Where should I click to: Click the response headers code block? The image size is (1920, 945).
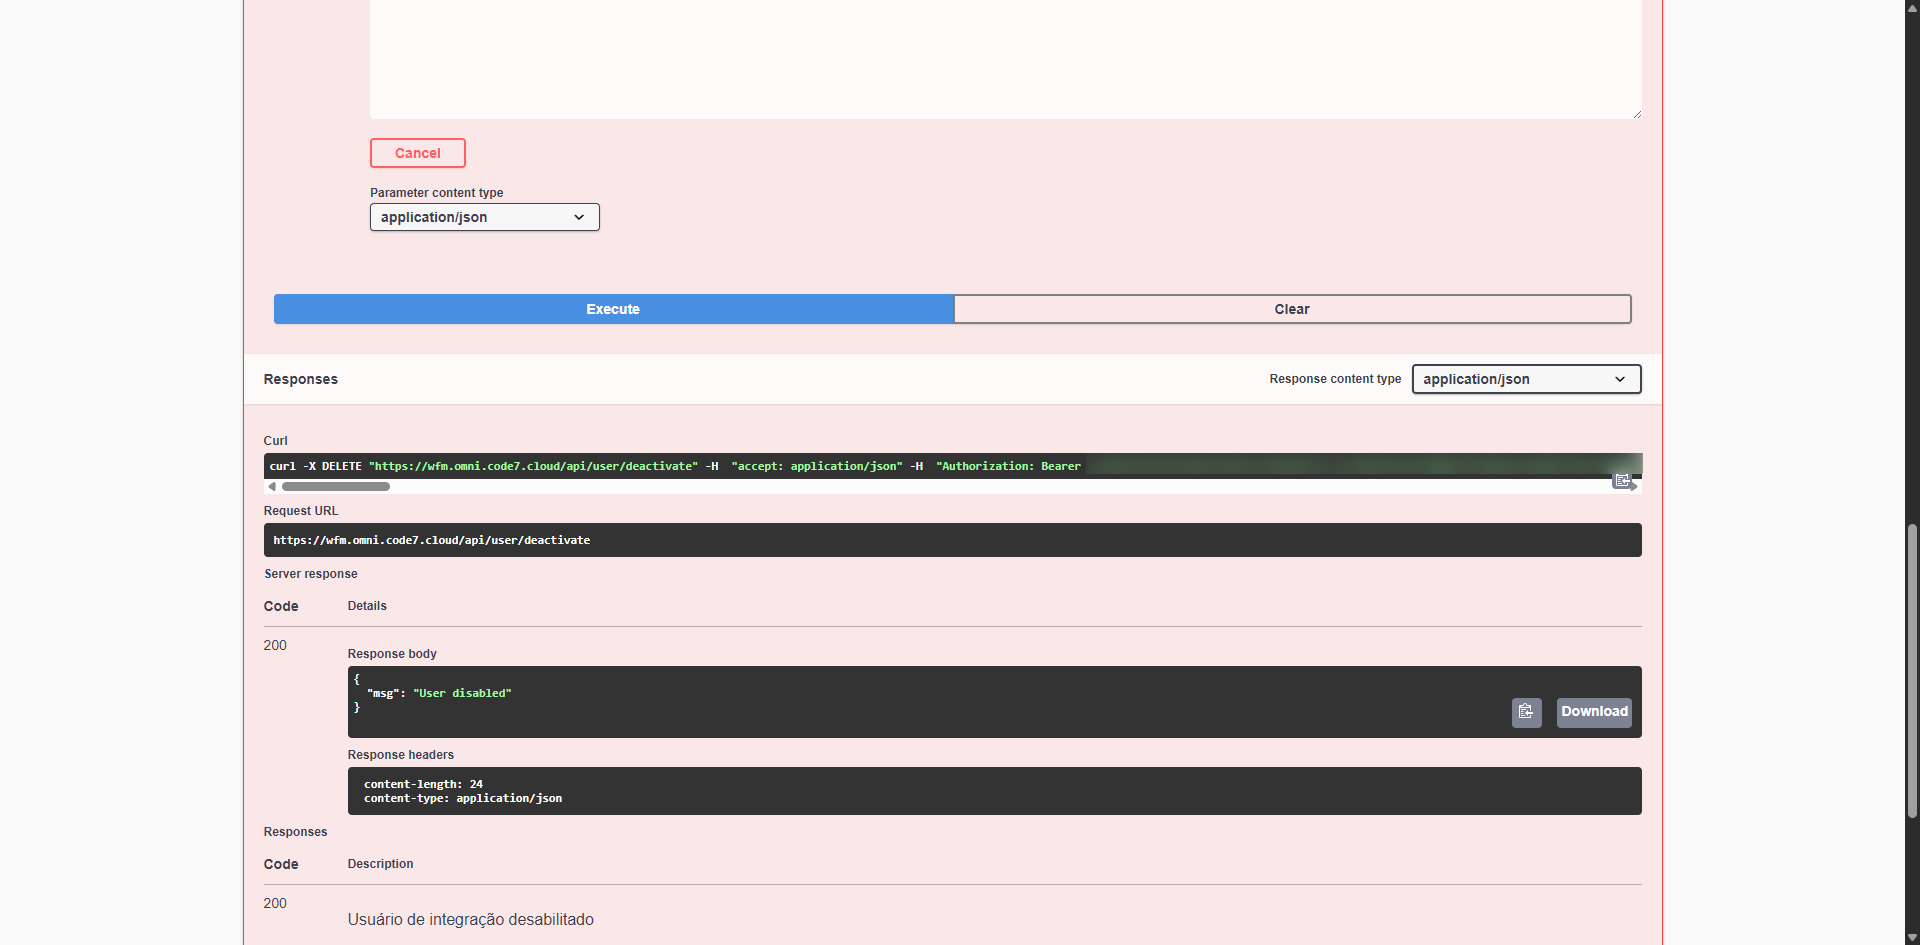pos(993,791)
